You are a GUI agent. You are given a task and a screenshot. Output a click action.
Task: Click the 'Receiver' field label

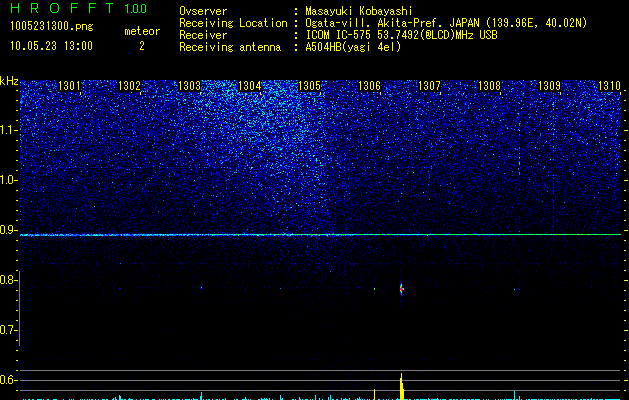coord(203,35)
